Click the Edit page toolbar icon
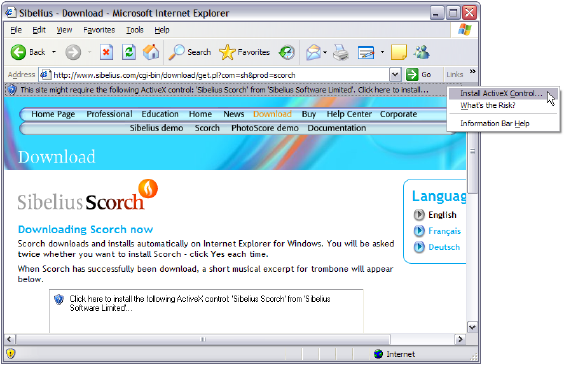The height and width of the screenshot is (365, 564). 366,53
